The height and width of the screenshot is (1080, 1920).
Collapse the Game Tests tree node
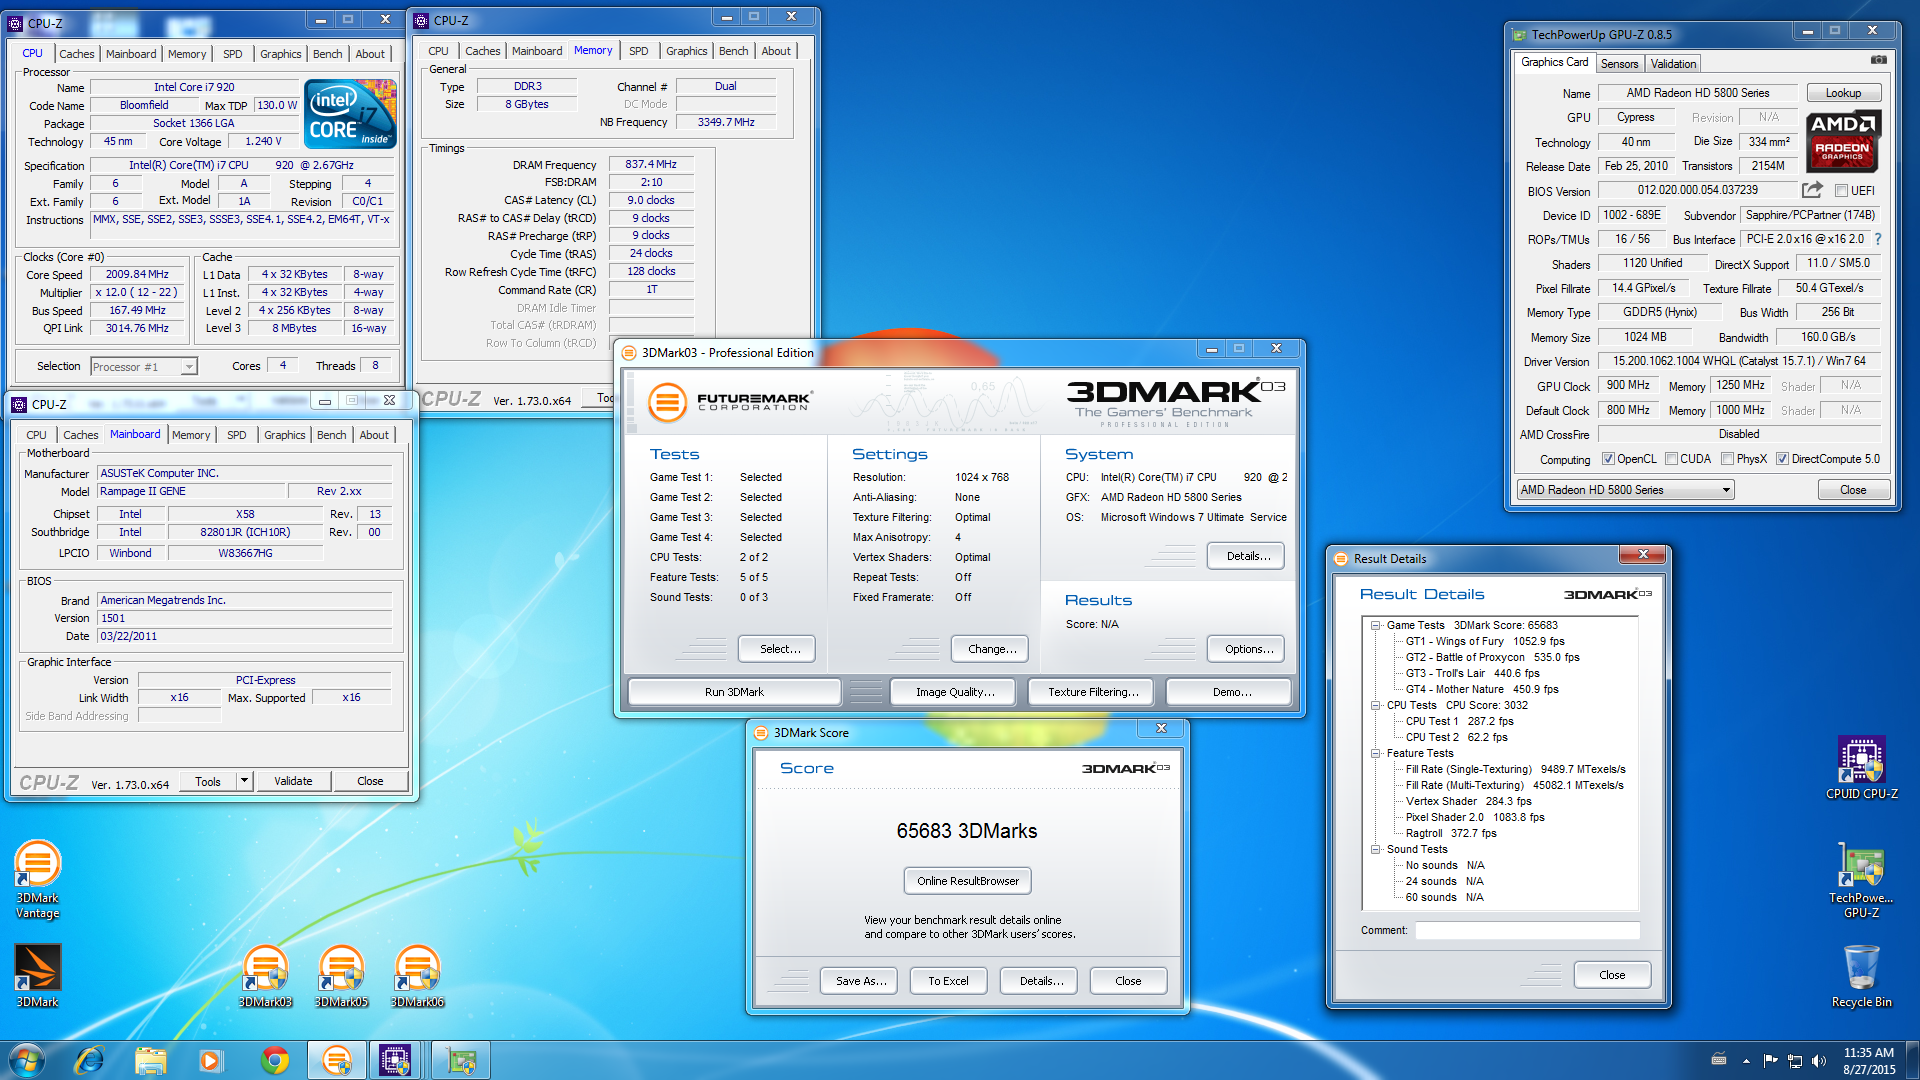click(x=1376, y=625)
